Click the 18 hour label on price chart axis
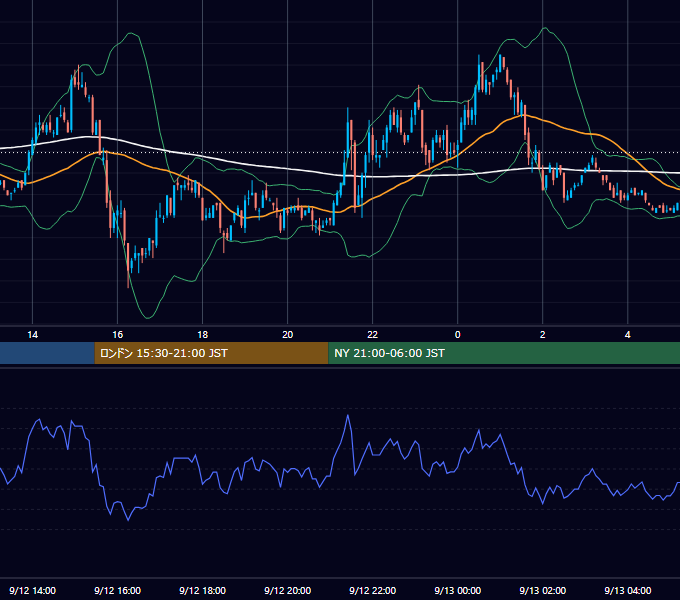680x600 pixels. [x=203, y=335]
